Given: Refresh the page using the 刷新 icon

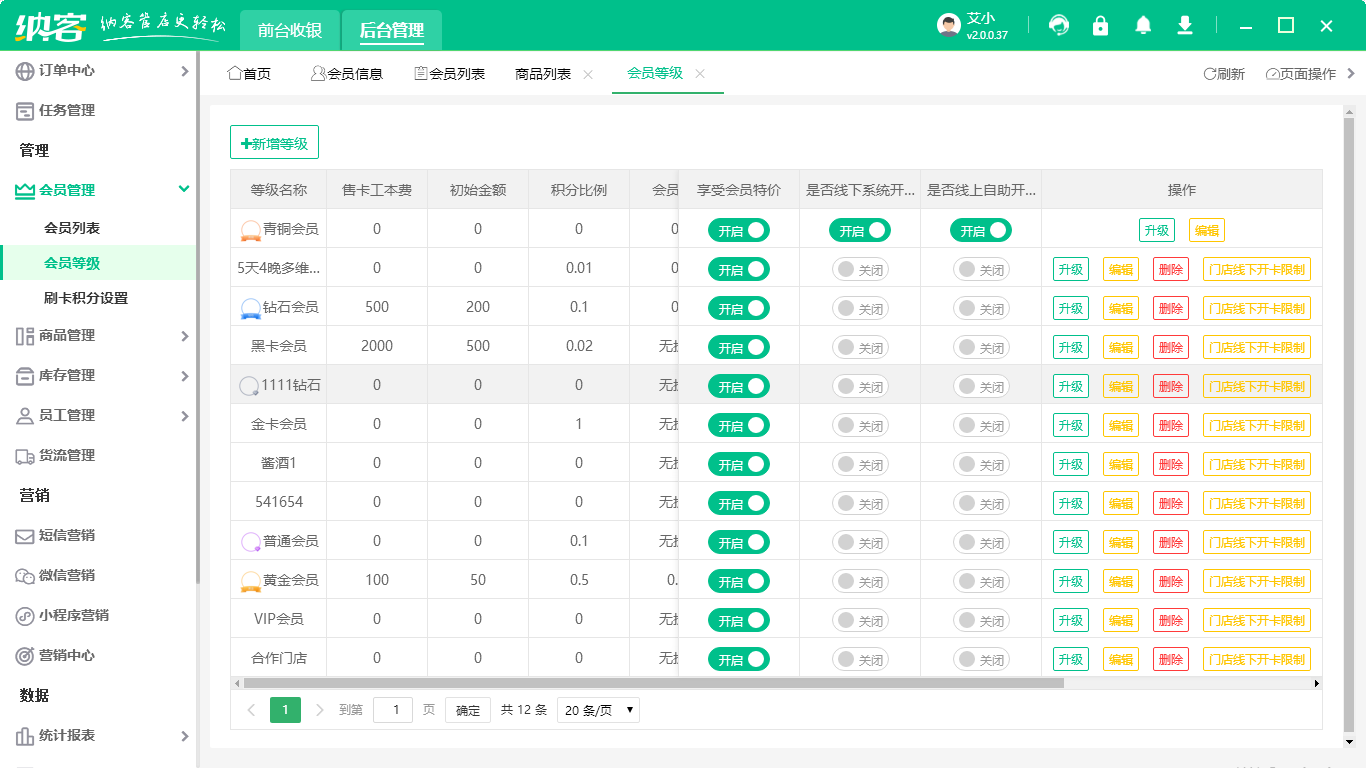Looking at the screenshot, I should tap(1223, 73).
